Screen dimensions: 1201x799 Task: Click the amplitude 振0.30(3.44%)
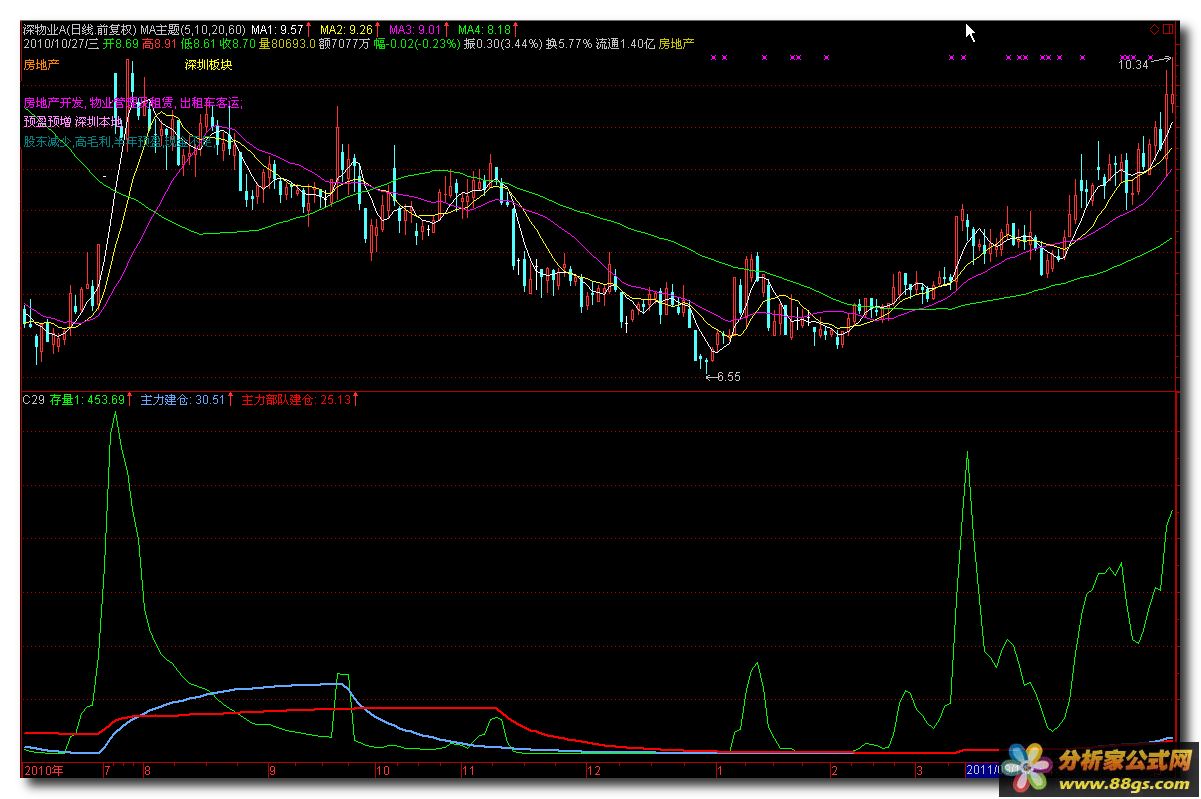point(503,44)
